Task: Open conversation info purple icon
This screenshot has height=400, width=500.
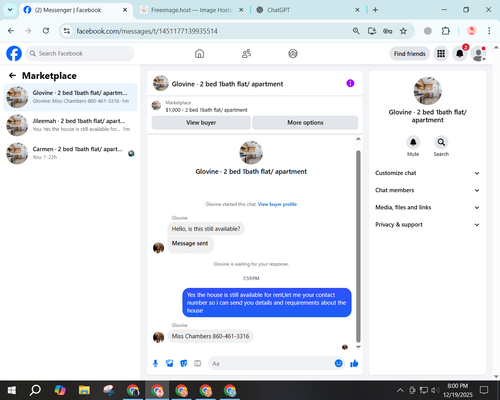Action: click(x=350, y=83)
